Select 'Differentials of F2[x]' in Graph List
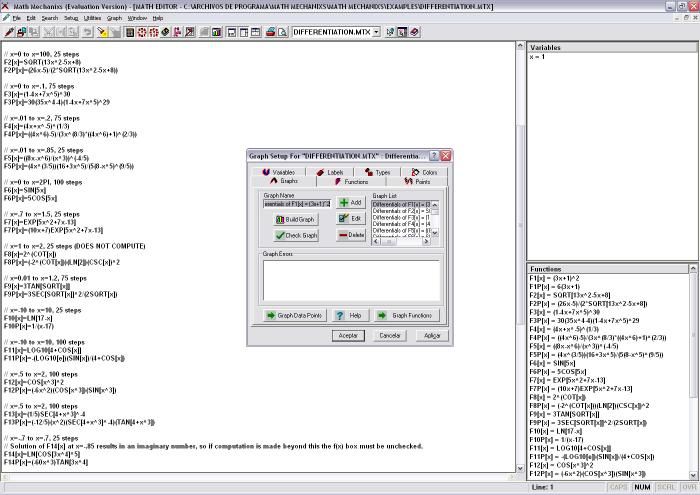Image resolution: width=700 pixels, height=495 pixels. tap(401, 211)
